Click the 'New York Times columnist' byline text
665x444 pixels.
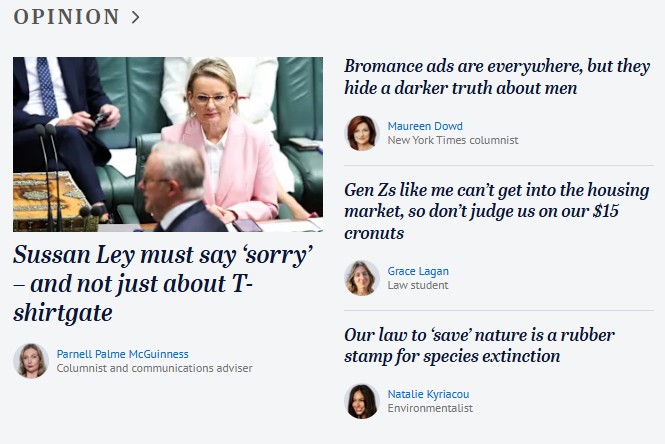click(453, 140)
